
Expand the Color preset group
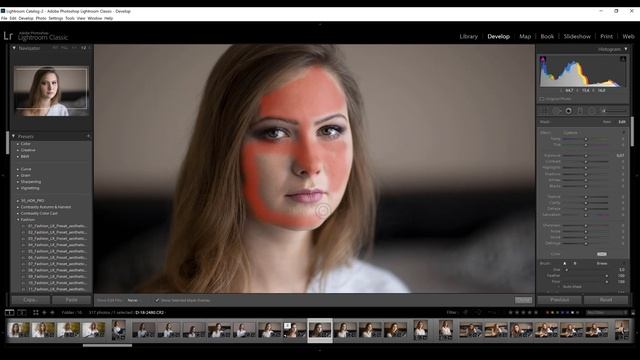click(x=18, y=144)
